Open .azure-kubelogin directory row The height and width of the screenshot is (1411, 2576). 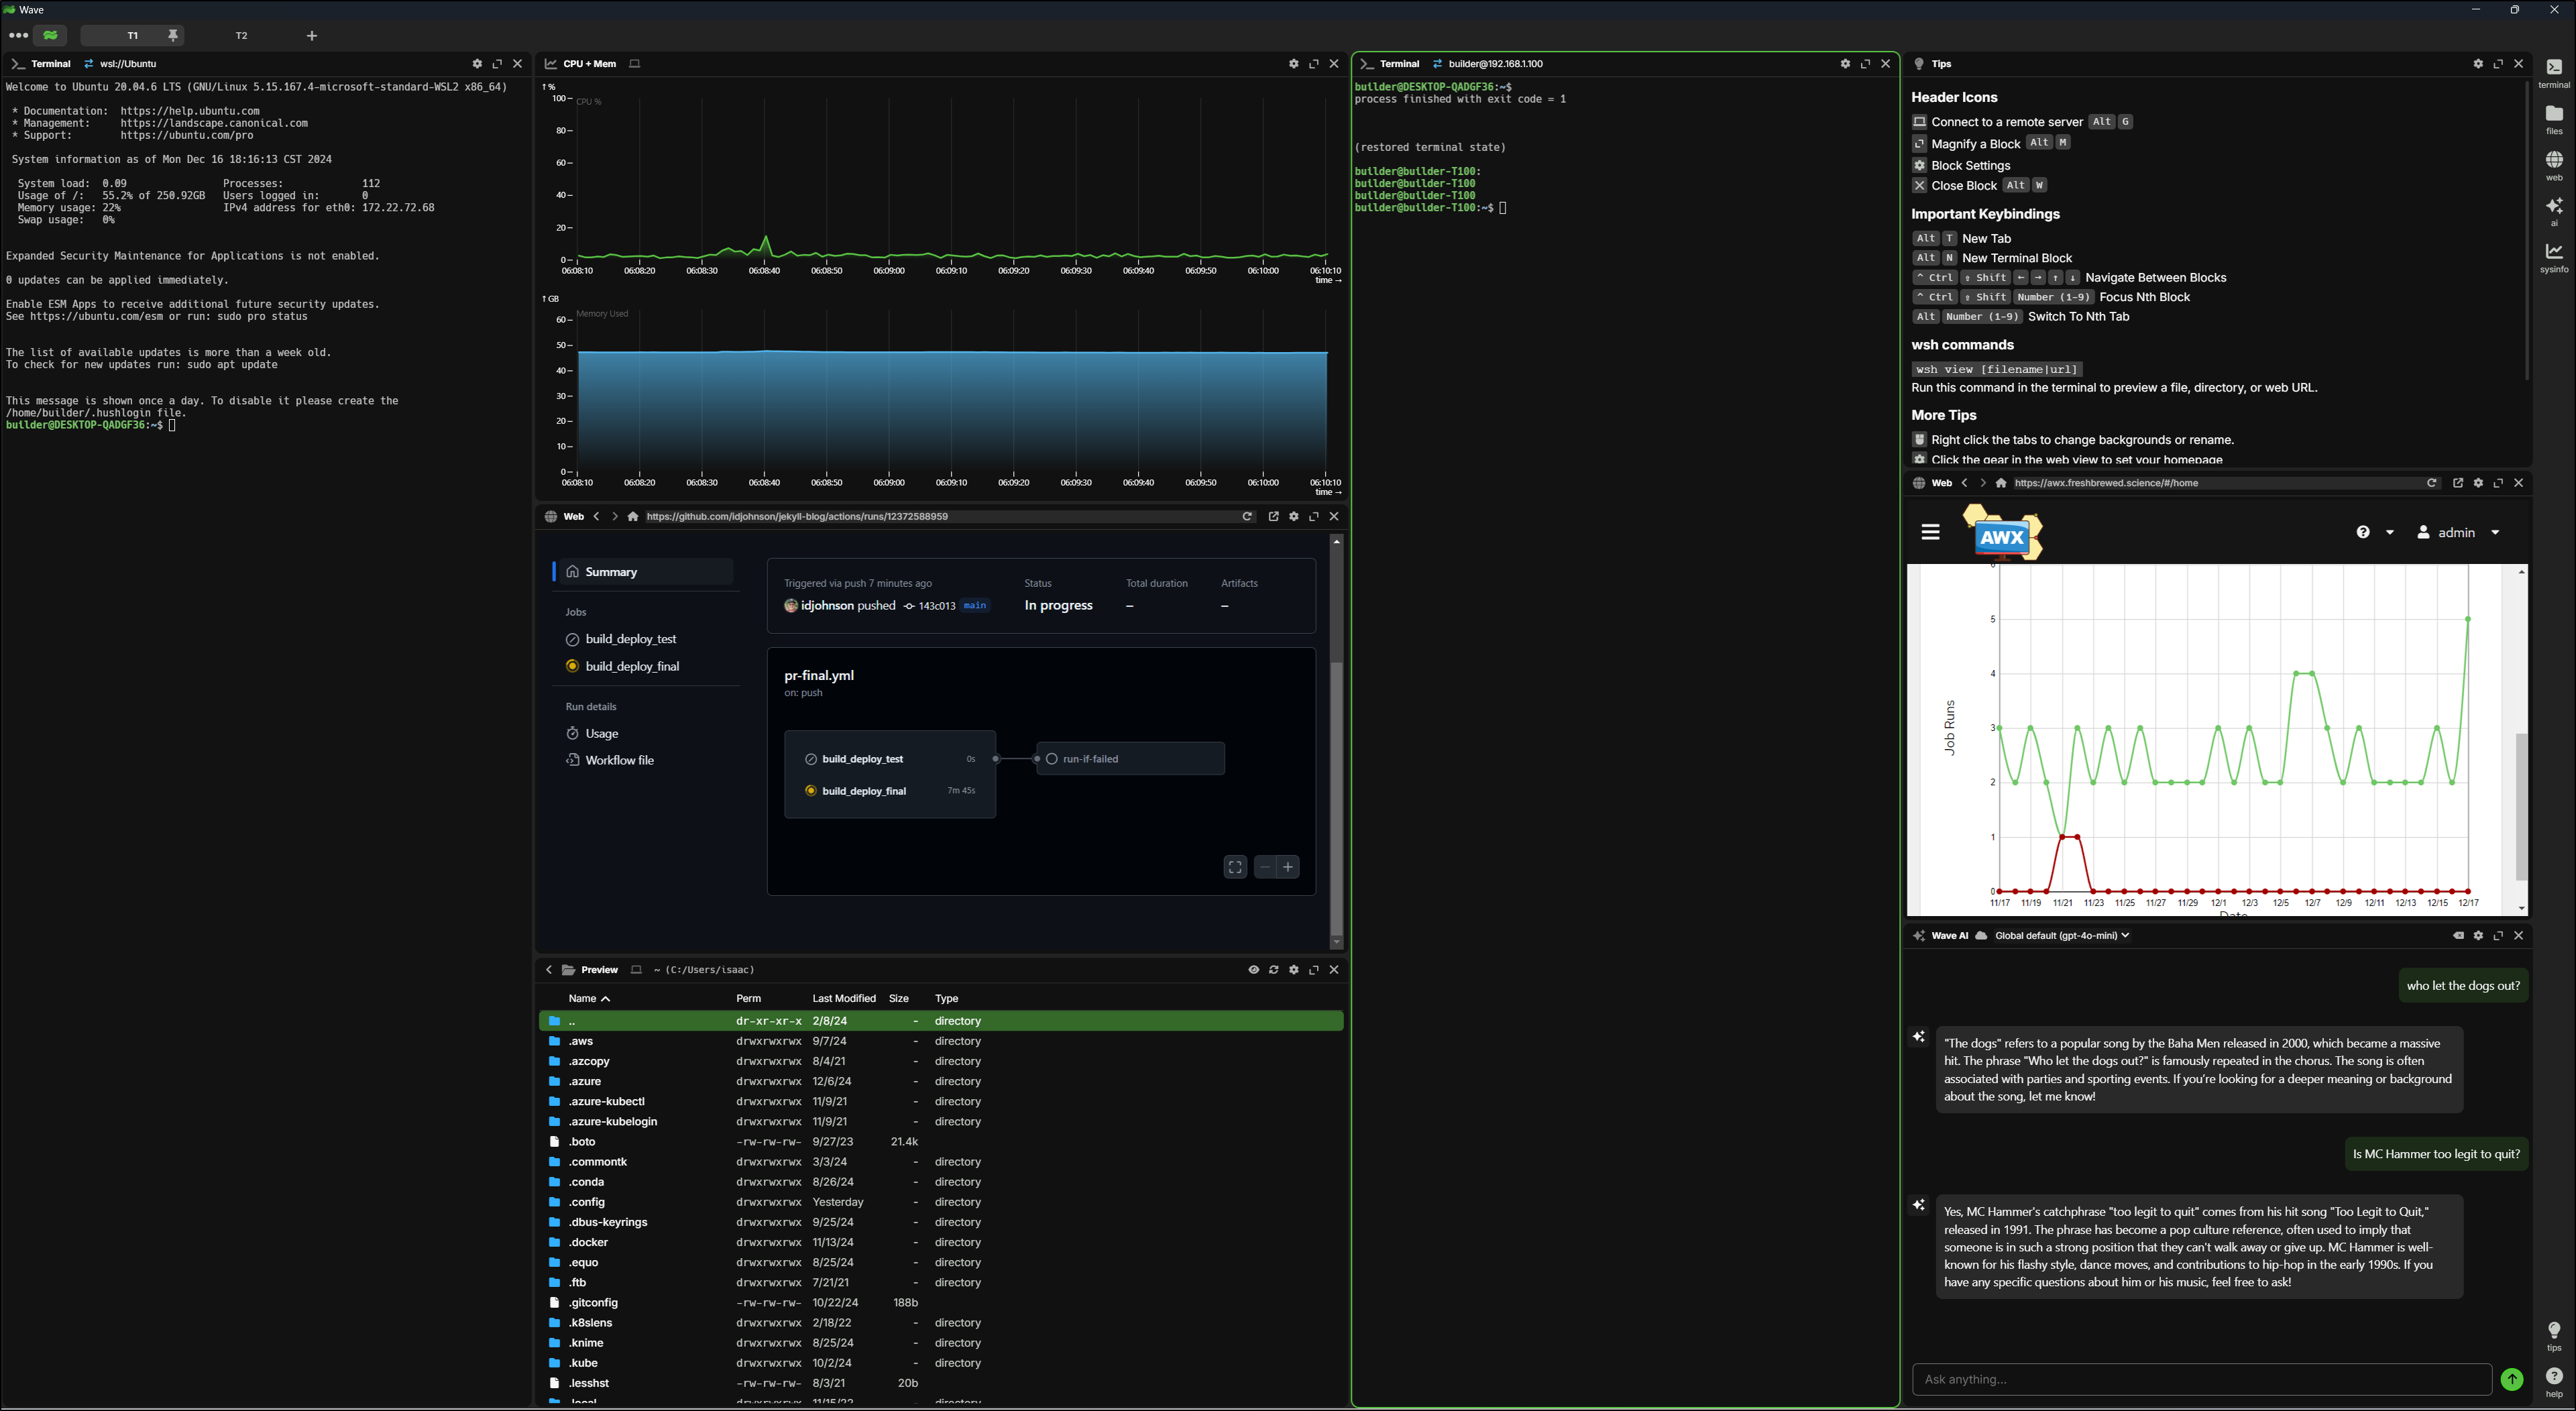(940, 1122)
